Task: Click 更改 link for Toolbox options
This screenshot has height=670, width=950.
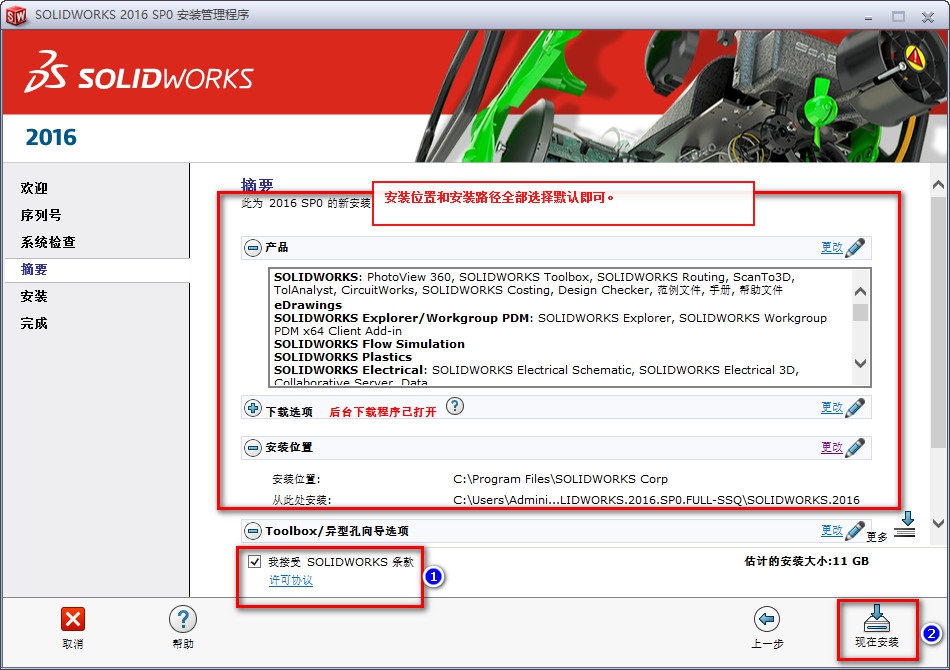Action: 832,531
